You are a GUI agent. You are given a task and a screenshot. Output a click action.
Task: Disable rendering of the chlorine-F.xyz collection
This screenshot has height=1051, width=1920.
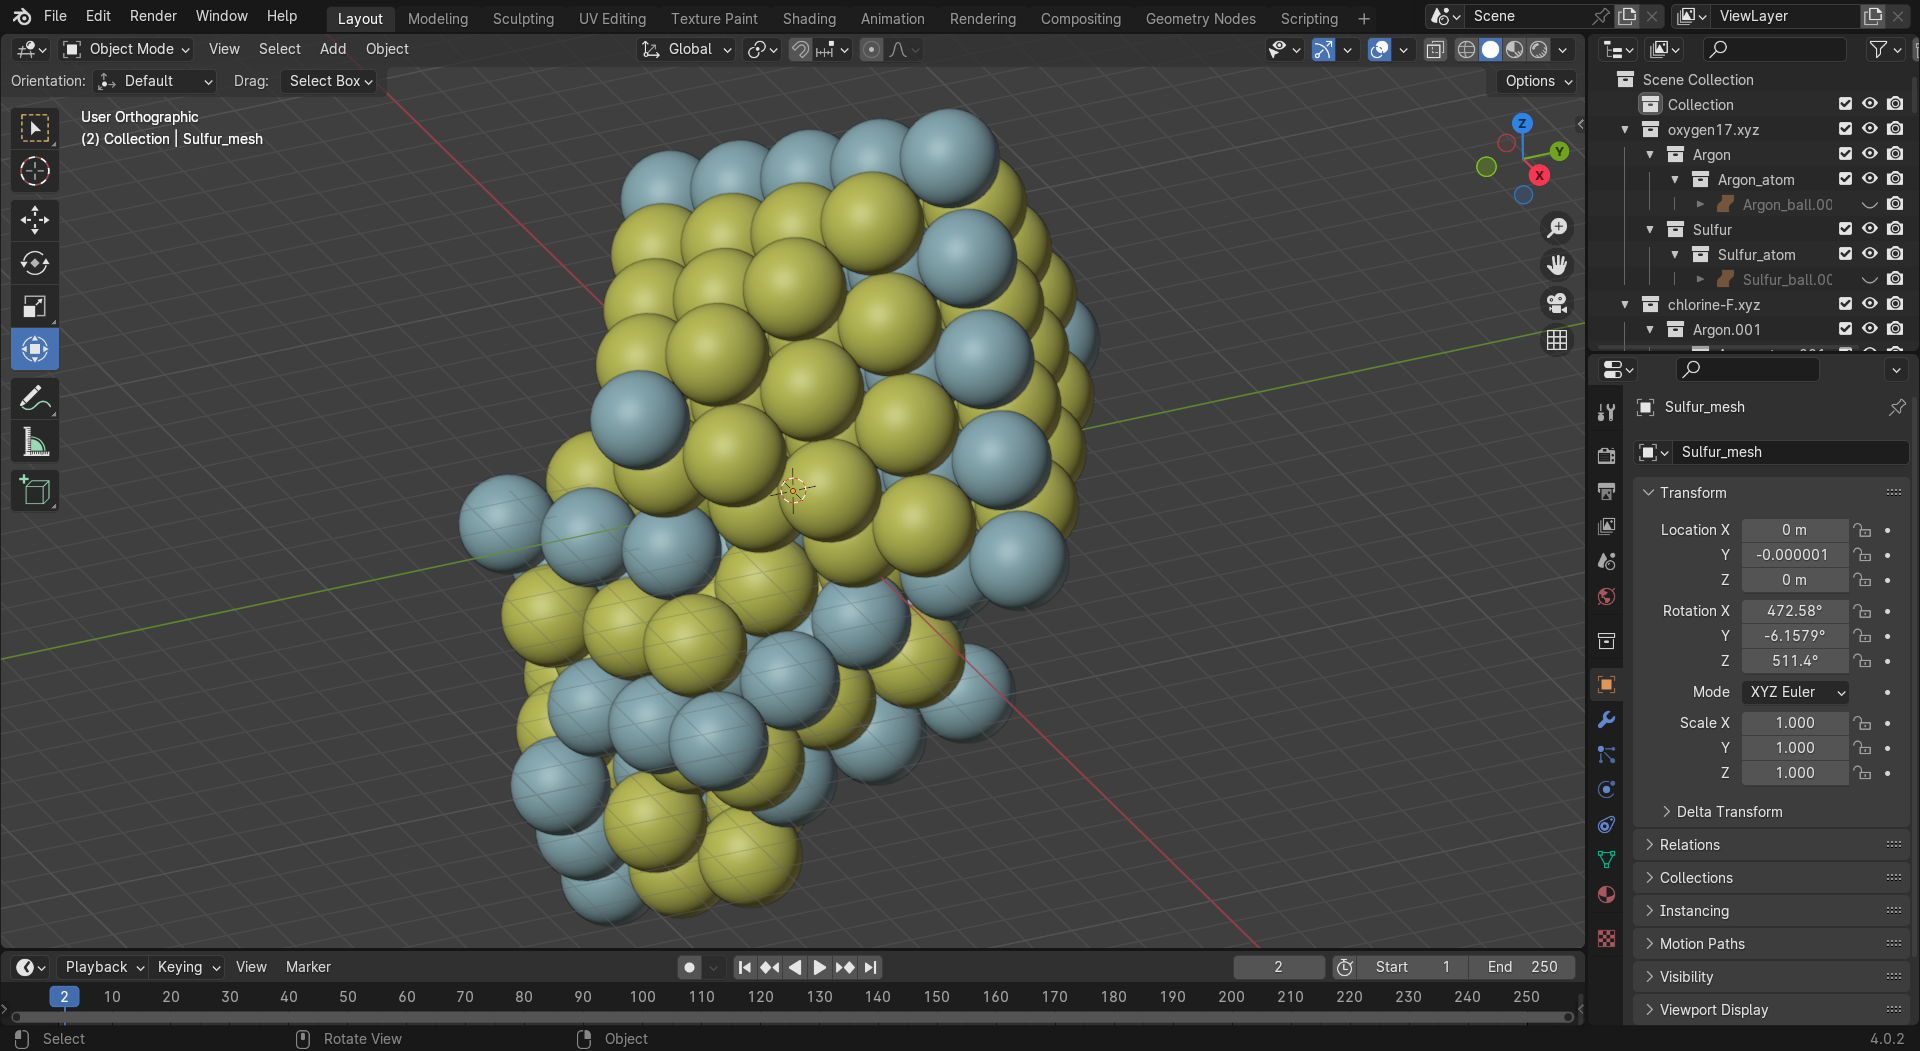click(1894, 304)
